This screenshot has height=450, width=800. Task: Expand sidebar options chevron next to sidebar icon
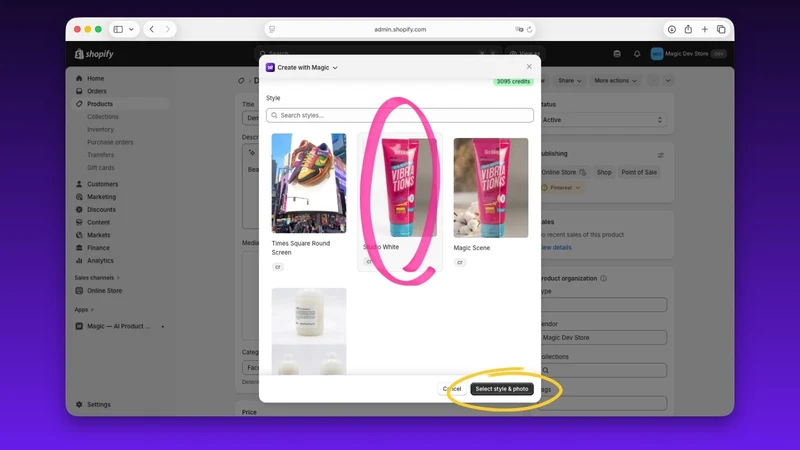click(x=131, y=29)
